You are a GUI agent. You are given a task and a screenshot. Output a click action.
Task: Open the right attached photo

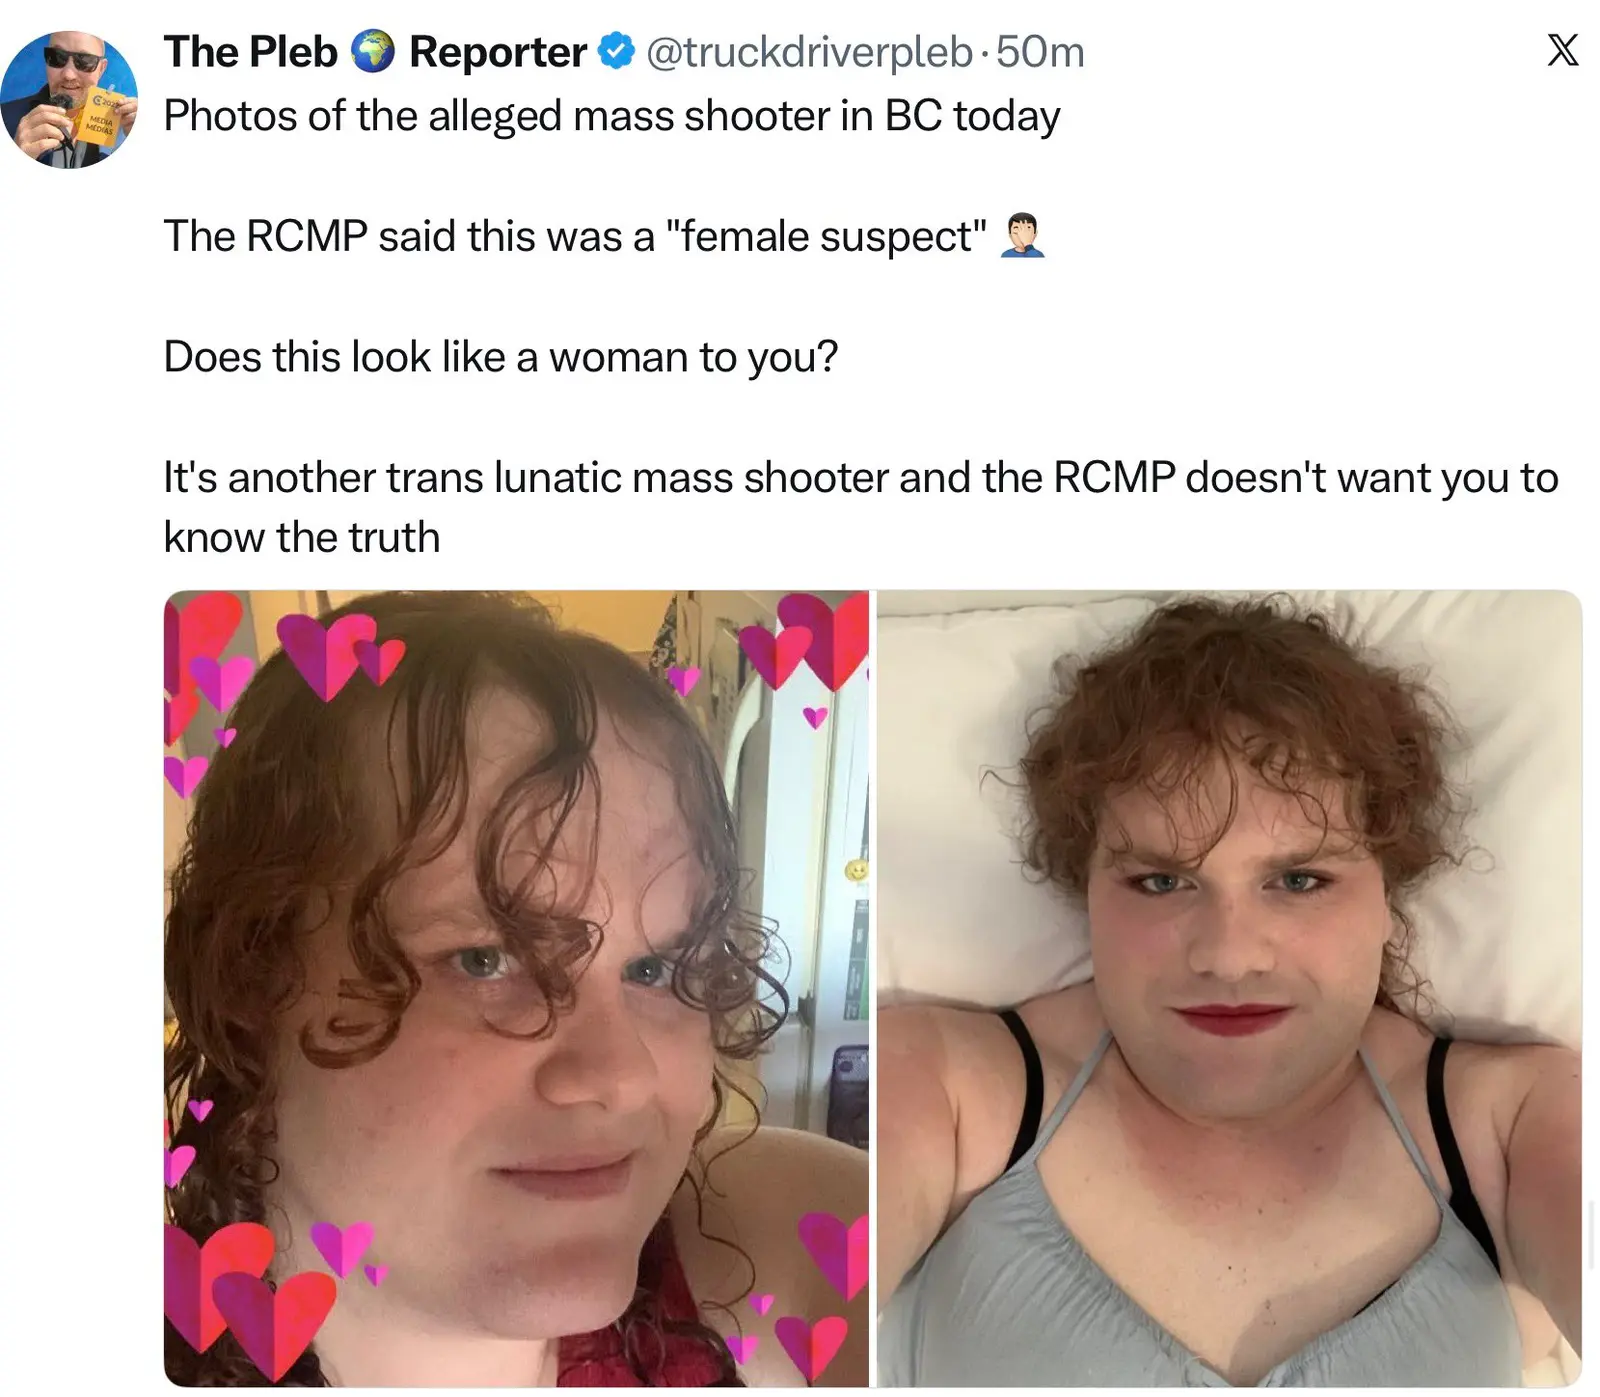point(1229,988)
